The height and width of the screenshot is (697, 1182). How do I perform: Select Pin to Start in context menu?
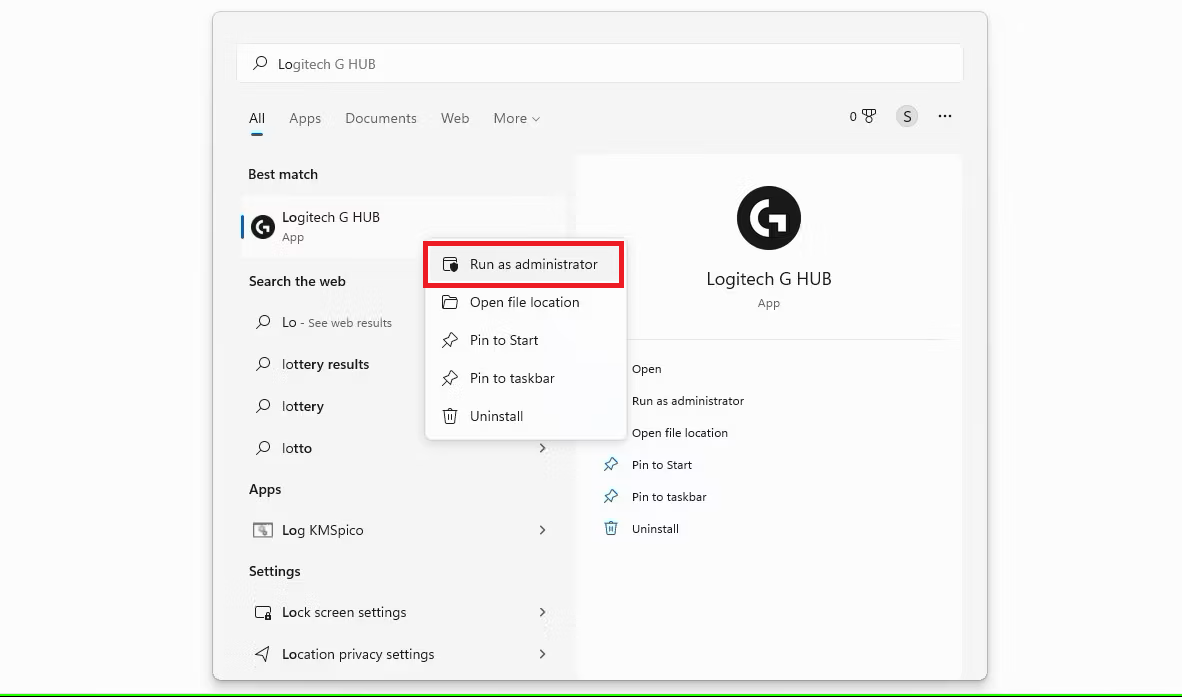(504, 341)
